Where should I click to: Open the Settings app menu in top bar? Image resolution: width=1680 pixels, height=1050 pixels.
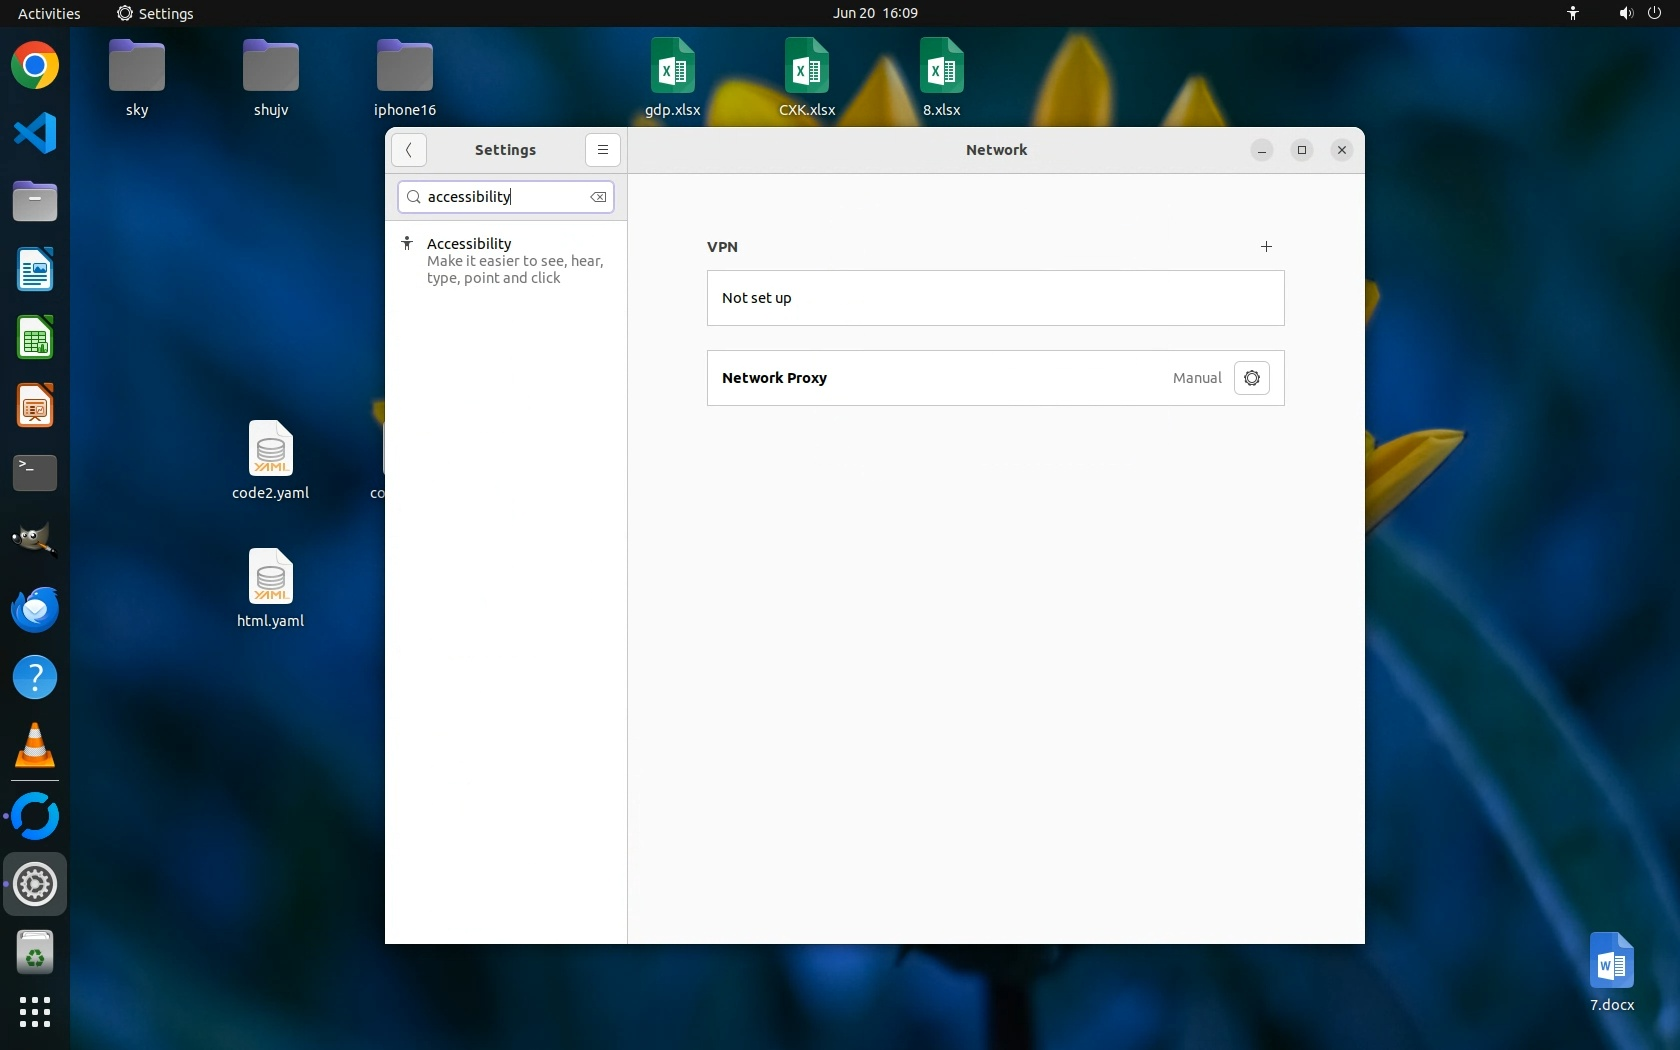tap(155, 13)
